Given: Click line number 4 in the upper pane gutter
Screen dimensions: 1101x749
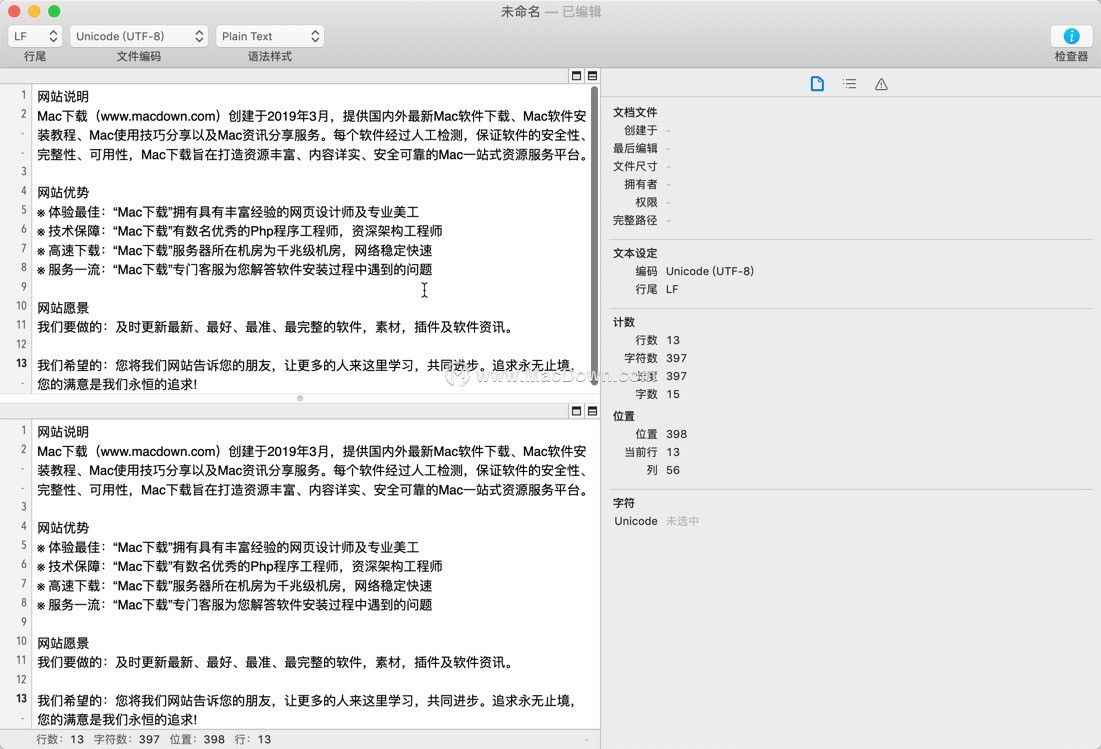Looking at the screenshot, I should pyautogui.click(x=24, y=191).
